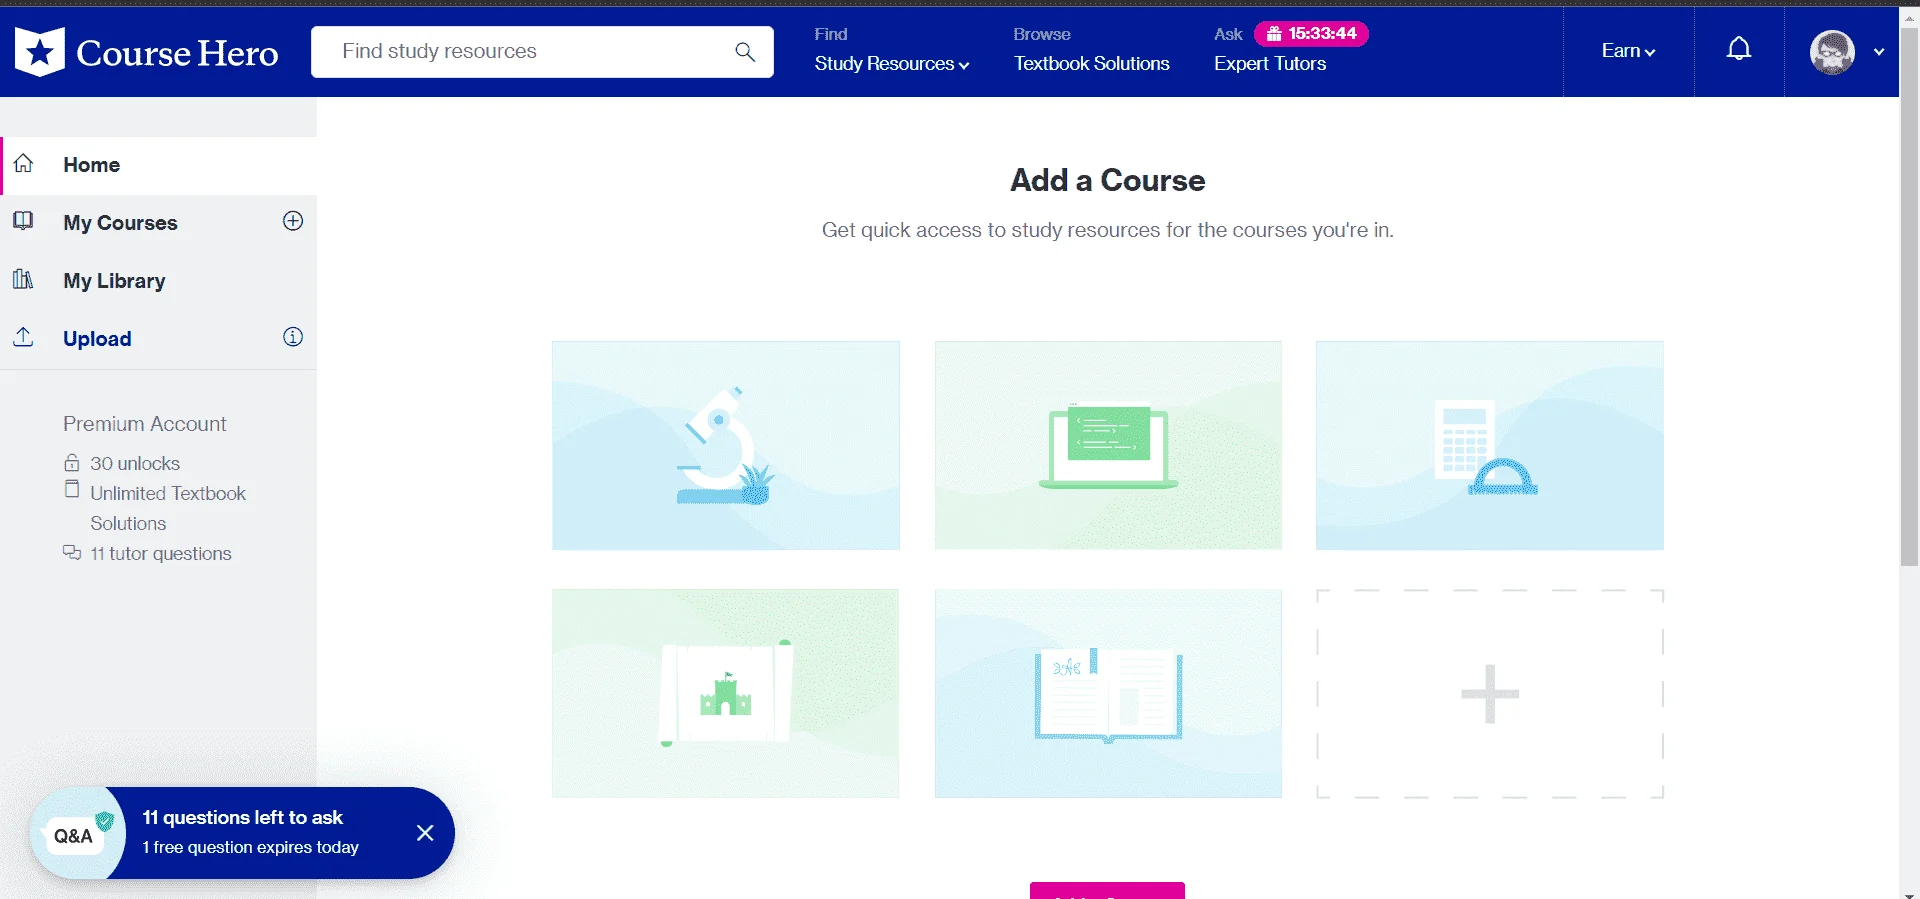Image resolution: width=1920 pixels, height=899 pixels.
Task: Click the chat icon beside tutor questions
Action: 72,552
